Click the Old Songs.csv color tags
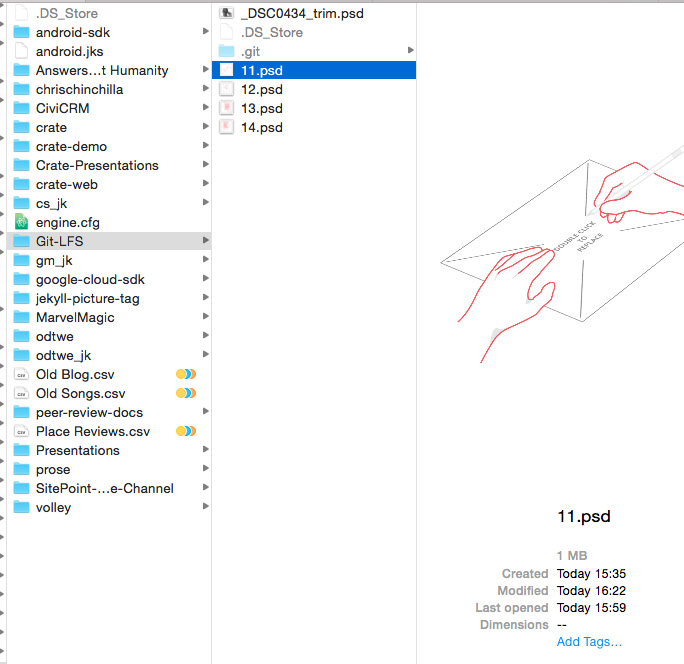 186,393
